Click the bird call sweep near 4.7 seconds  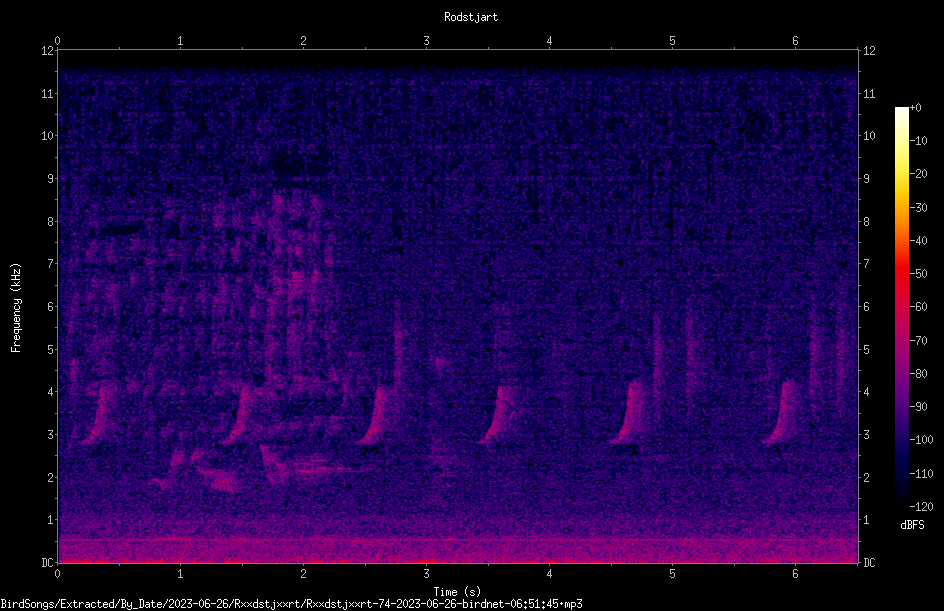coord(629,412)
